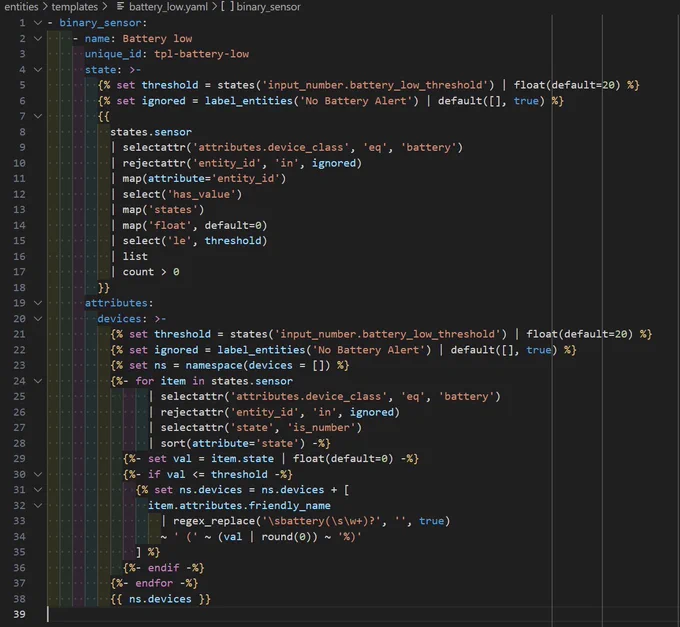
Task: Click 'sort(attribute='state')' on line 28
Action: click(233, 443)
